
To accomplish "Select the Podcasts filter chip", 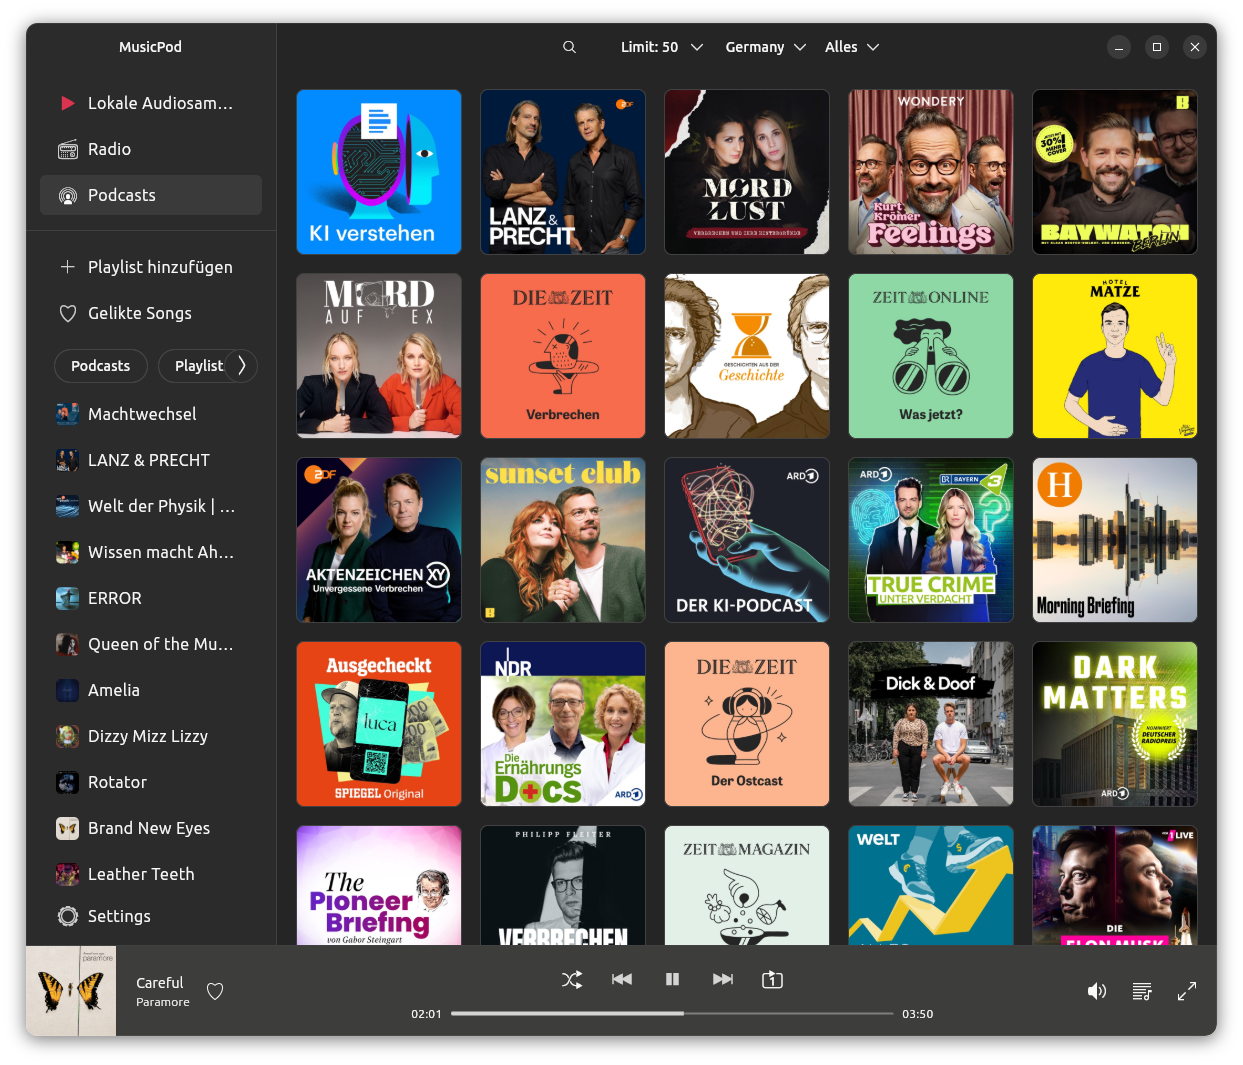I will tap(101, 366).
